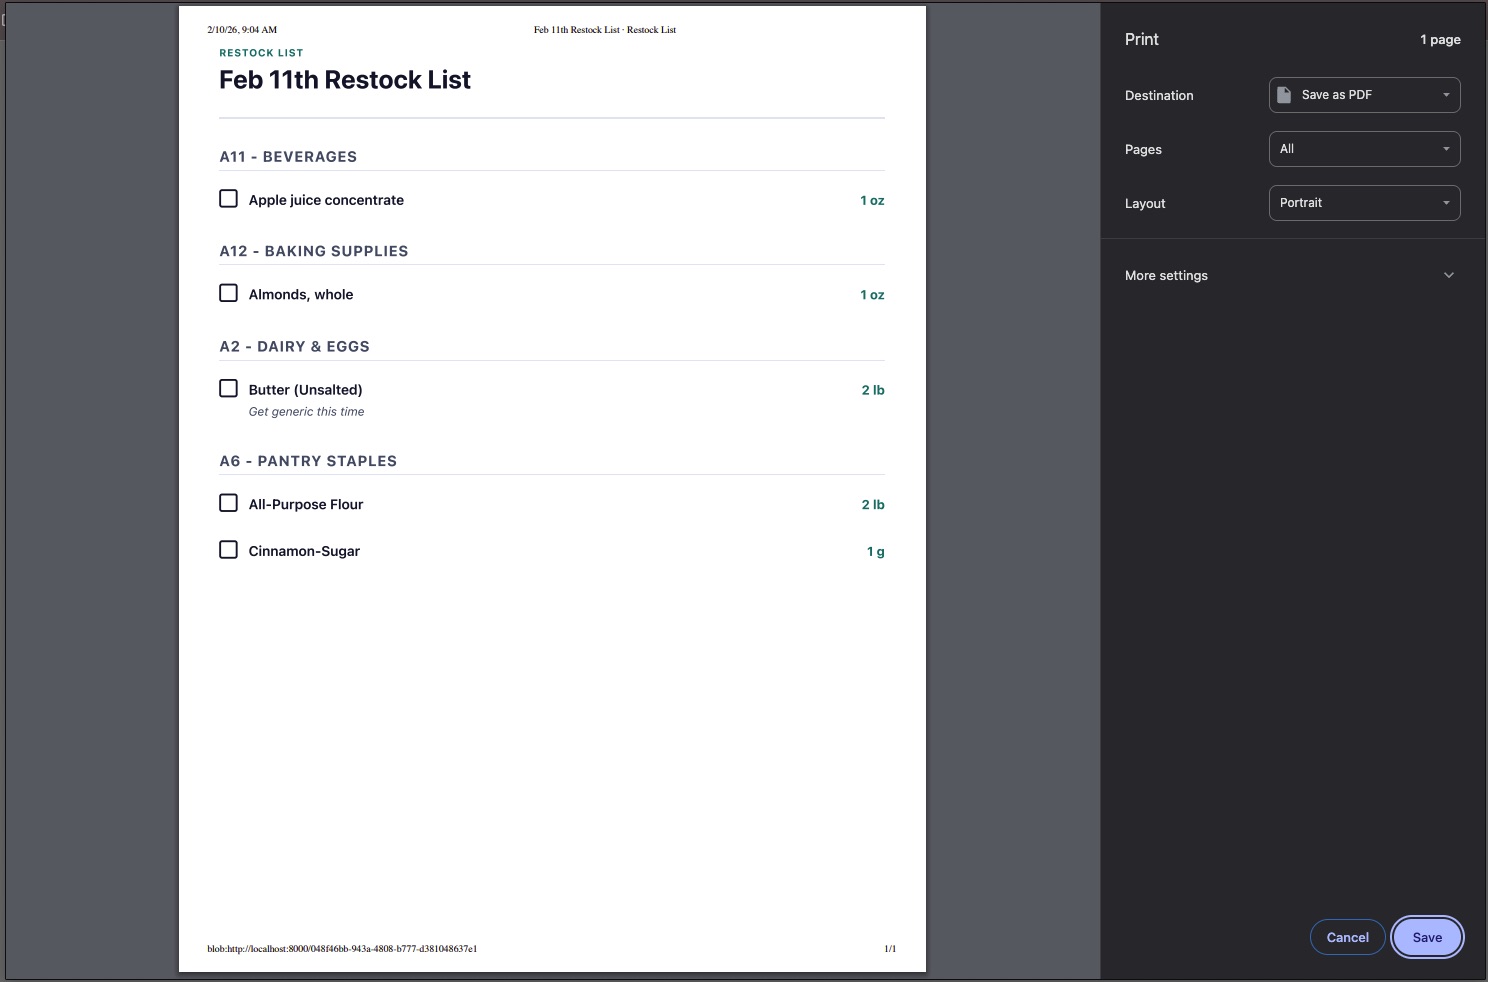Image resolution: width=1488 pixels, height=982 pixels.
Task: Open the Destination dropdown
Action: 1364,95
